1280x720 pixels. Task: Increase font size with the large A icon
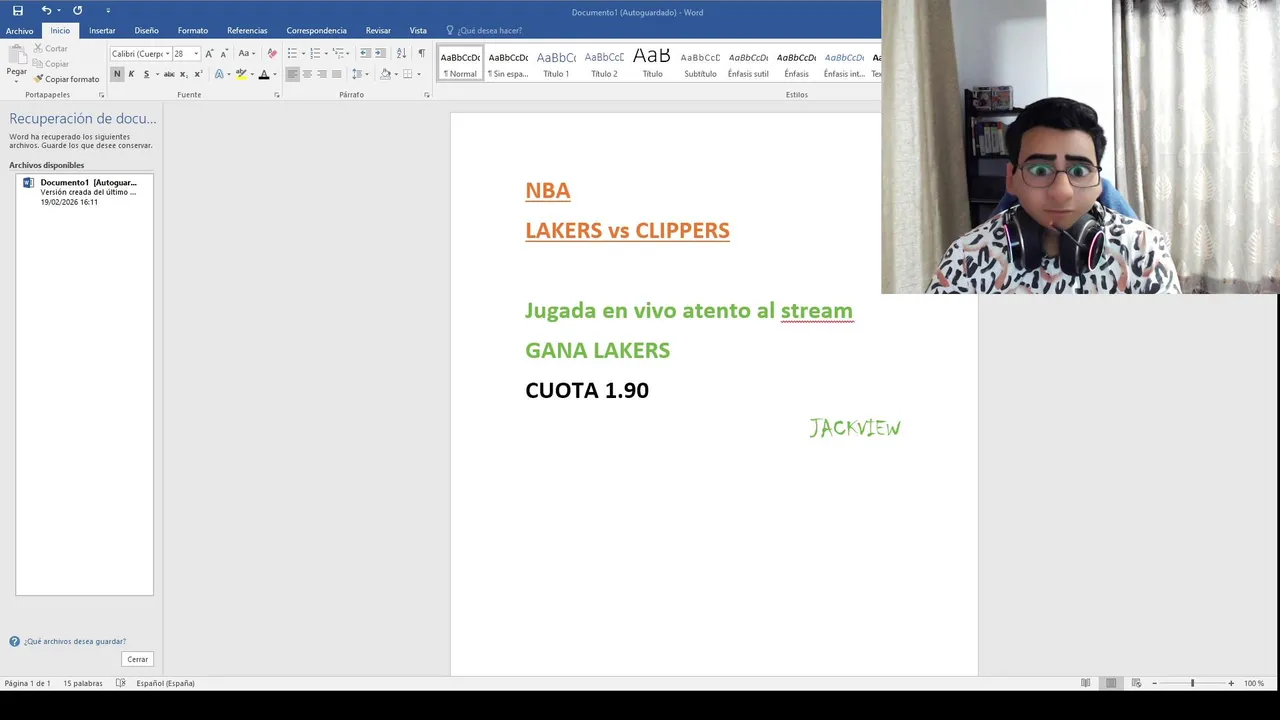[210, 54]
